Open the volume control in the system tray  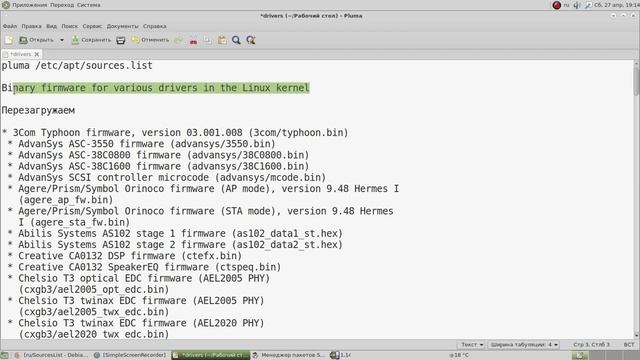pos(577,5)
